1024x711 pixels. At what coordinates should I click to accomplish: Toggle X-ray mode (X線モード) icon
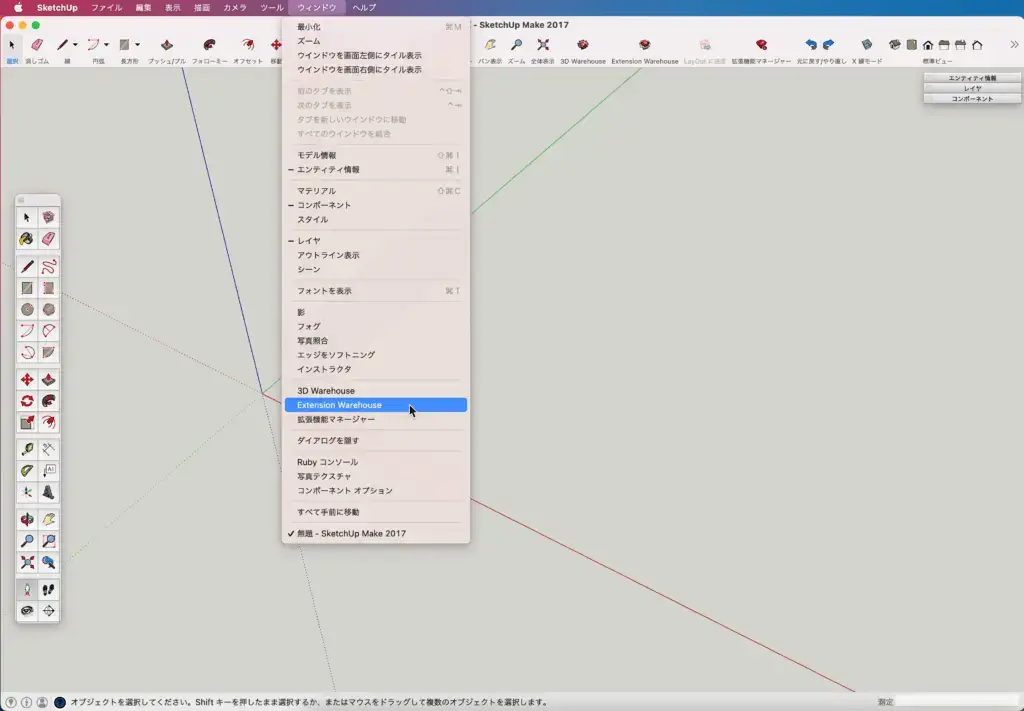click(867, 45)
